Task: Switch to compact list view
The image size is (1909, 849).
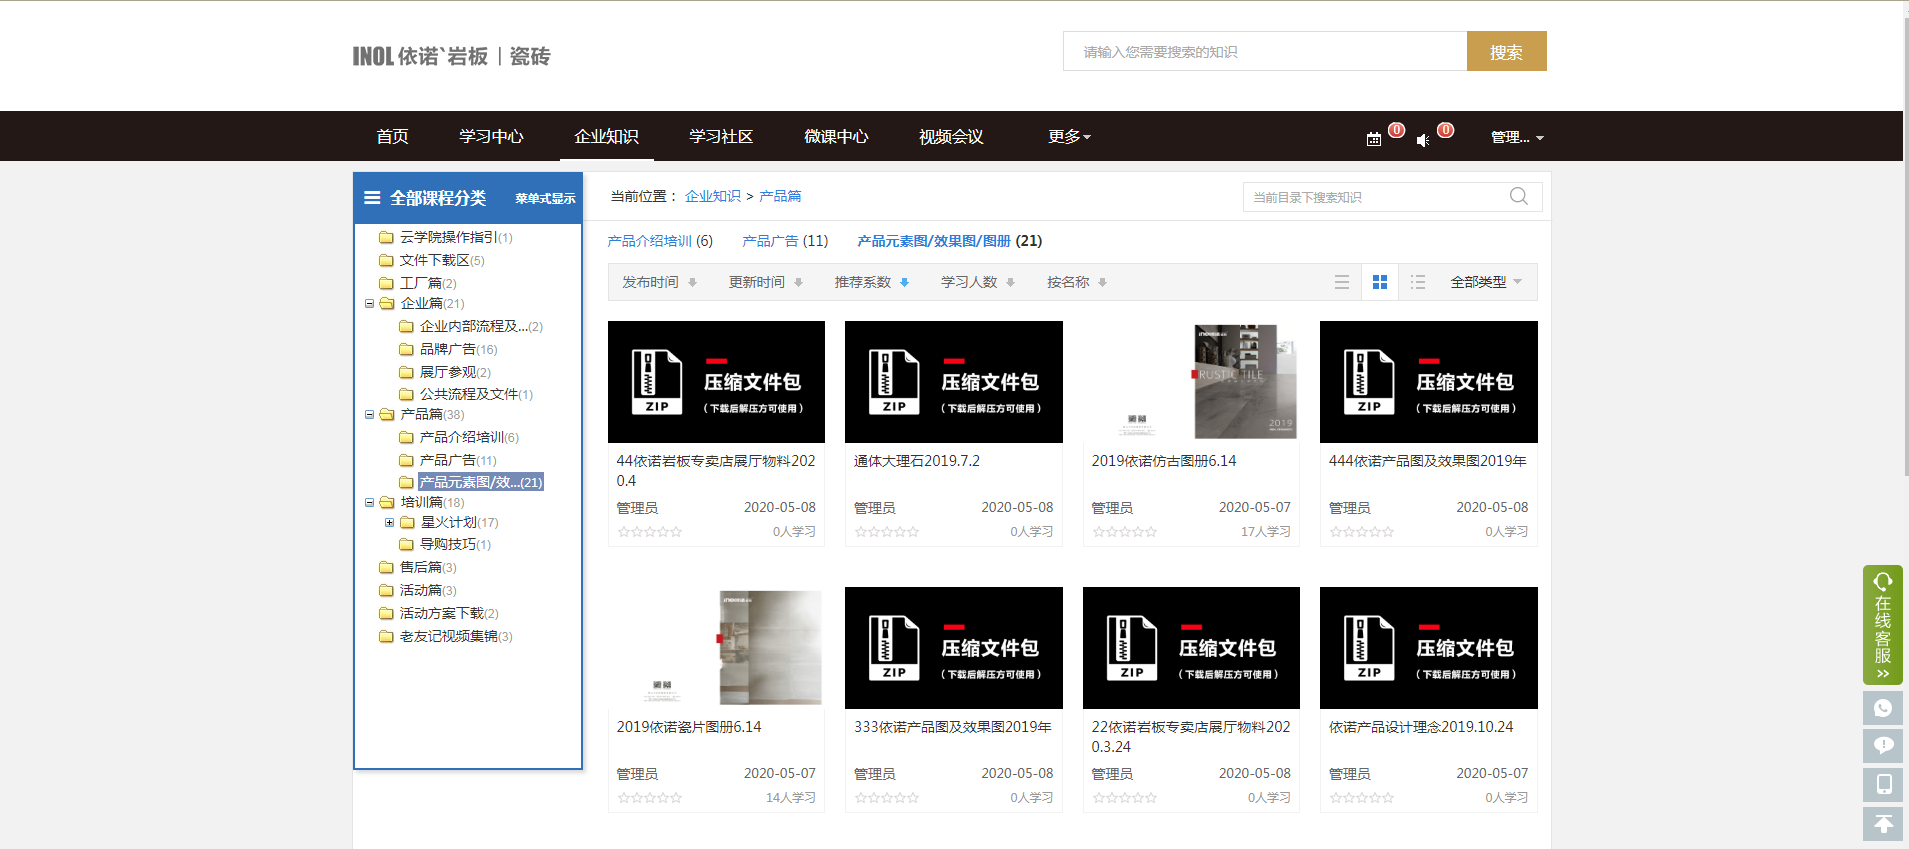Action: [x=1342, y=282]
